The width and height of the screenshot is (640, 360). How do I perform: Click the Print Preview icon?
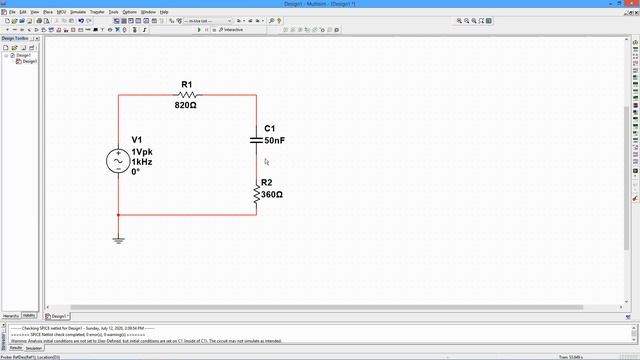pyautogui.click(x=47, y=21)
